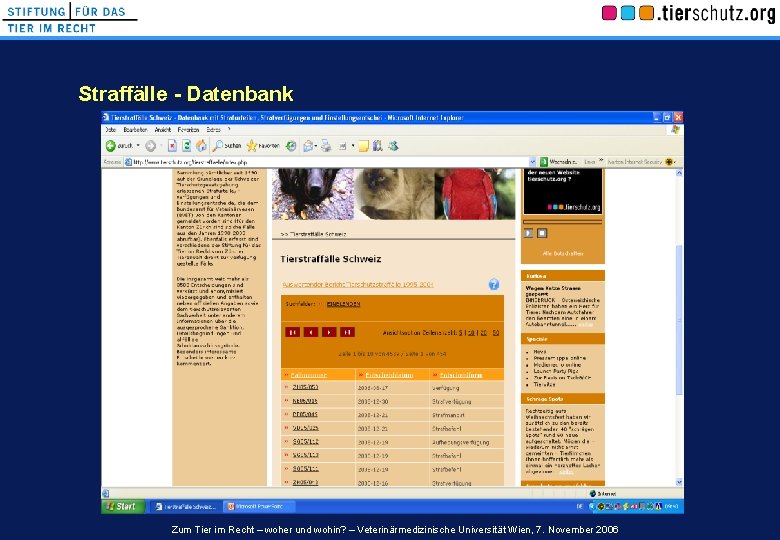
Task: Open the Suchen search toolbar button
Action: click(227, 146)
